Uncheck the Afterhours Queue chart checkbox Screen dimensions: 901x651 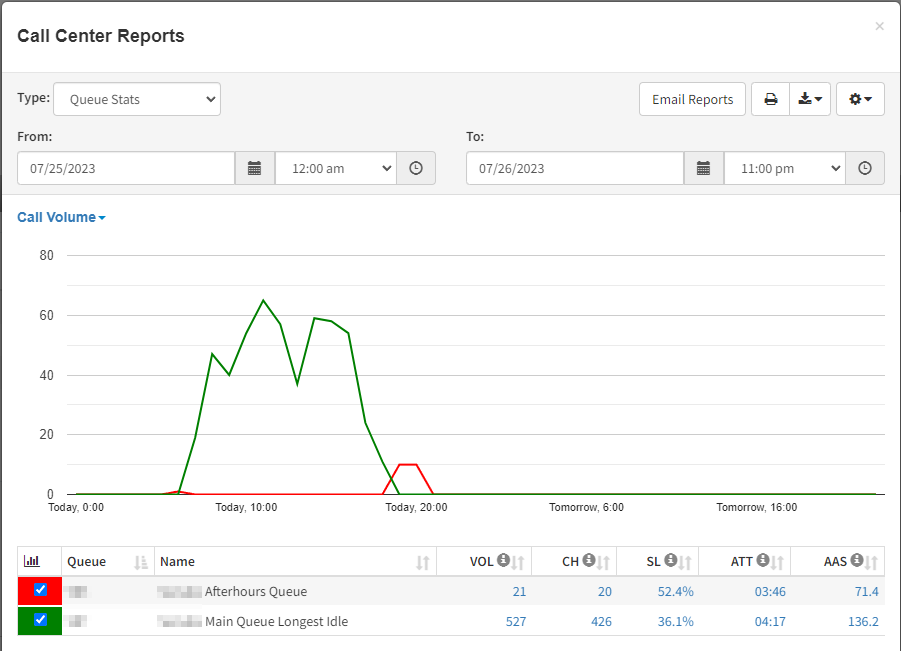pyautogui.click(x=40, y=590)
